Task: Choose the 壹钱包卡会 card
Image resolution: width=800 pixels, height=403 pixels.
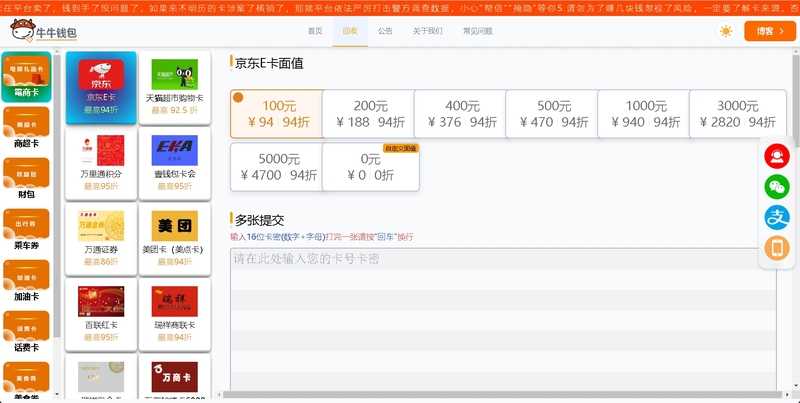Action: tap(174, 163)
